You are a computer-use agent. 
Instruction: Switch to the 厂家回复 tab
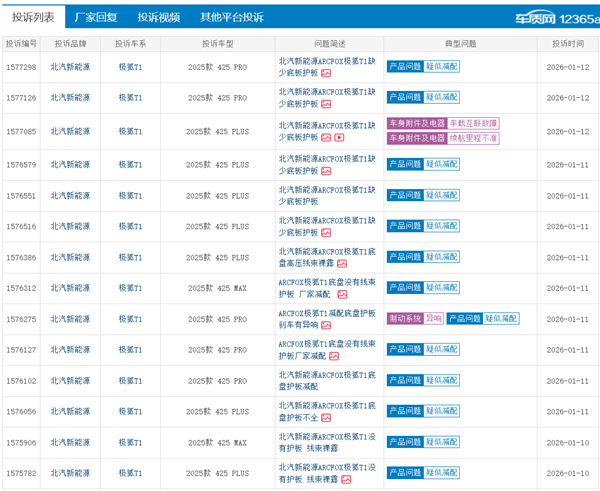[x=96, y=17]
